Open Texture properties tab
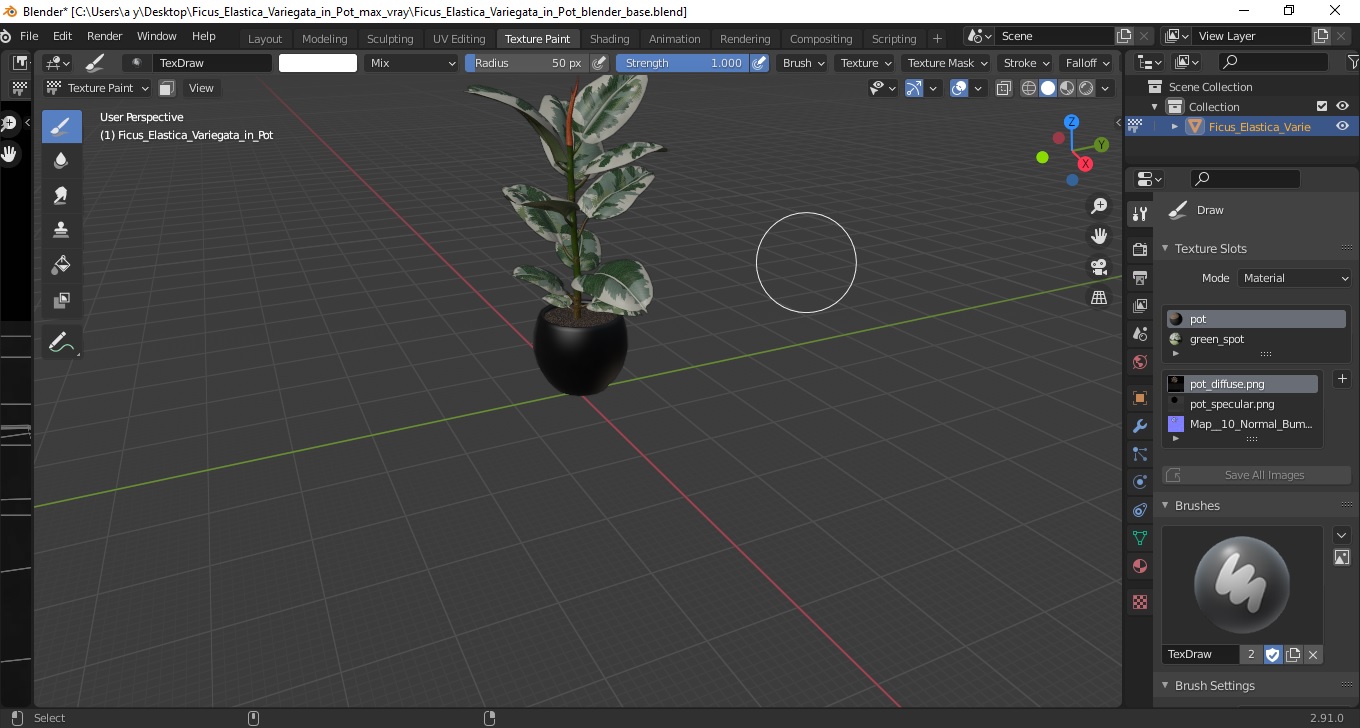The width and height of the screenshot is (1360, 728). (1139, 602)
